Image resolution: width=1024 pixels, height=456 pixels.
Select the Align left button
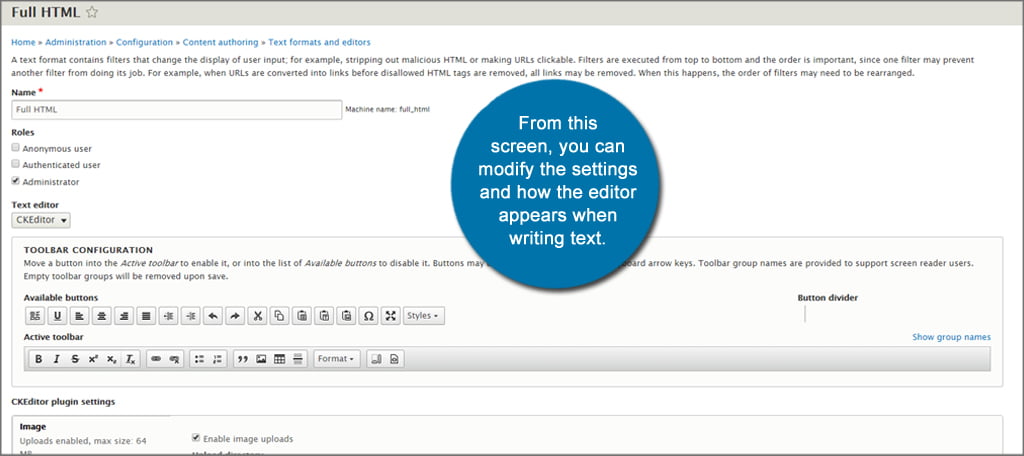79,316
